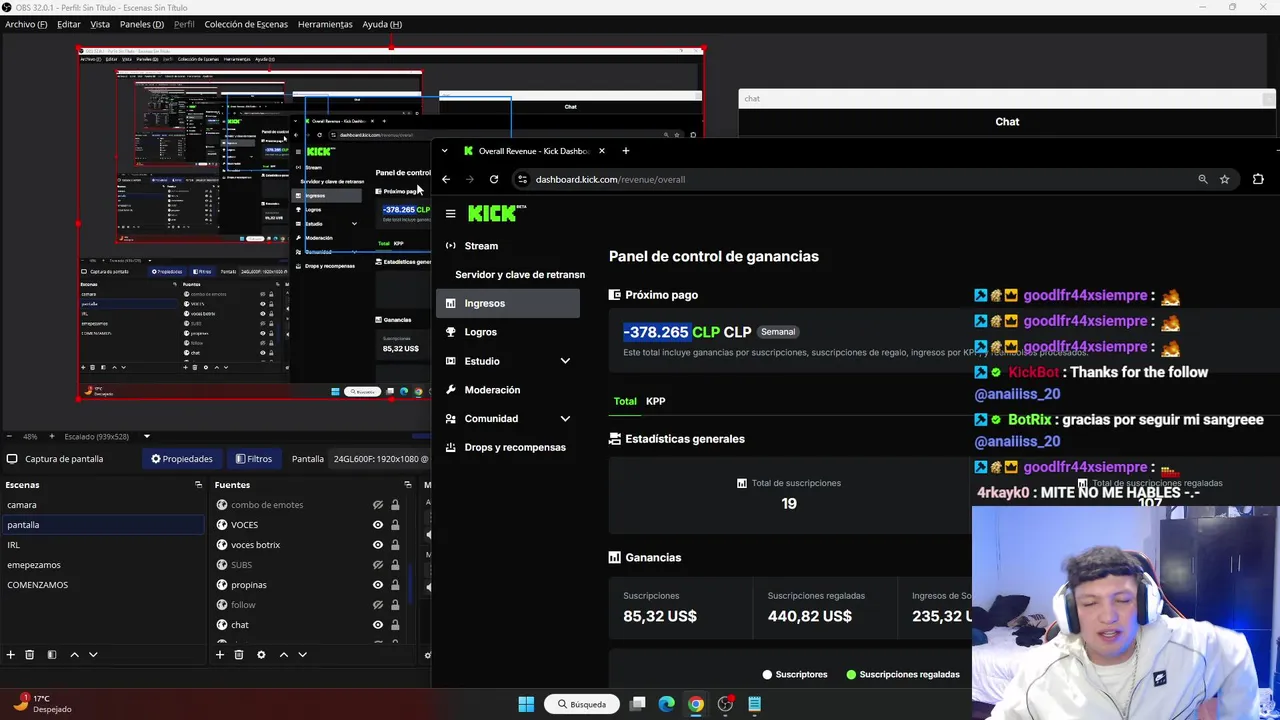Open the Archivo menu in OBS
Image resolution: width=1280 pixels, height=720 pixels.
pyautogui.click(x=26, y=24)
